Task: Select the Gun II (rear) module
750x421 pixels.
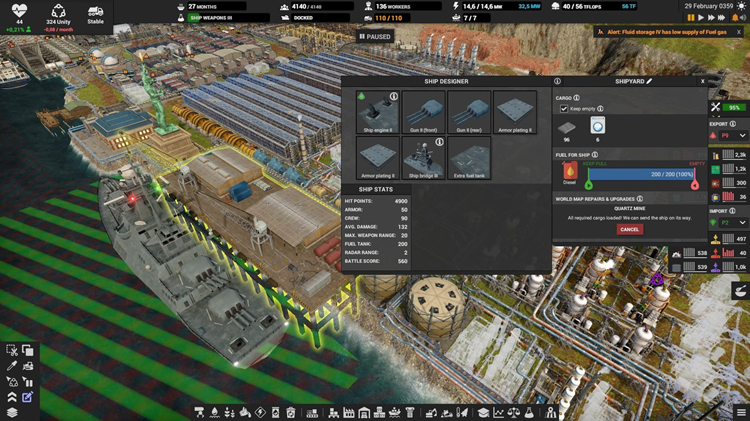Action: click(469, 112)
